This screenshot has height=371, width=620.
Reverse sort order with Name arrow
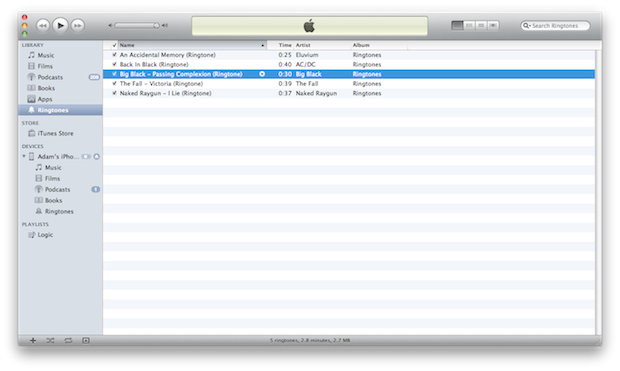(263, 45)
